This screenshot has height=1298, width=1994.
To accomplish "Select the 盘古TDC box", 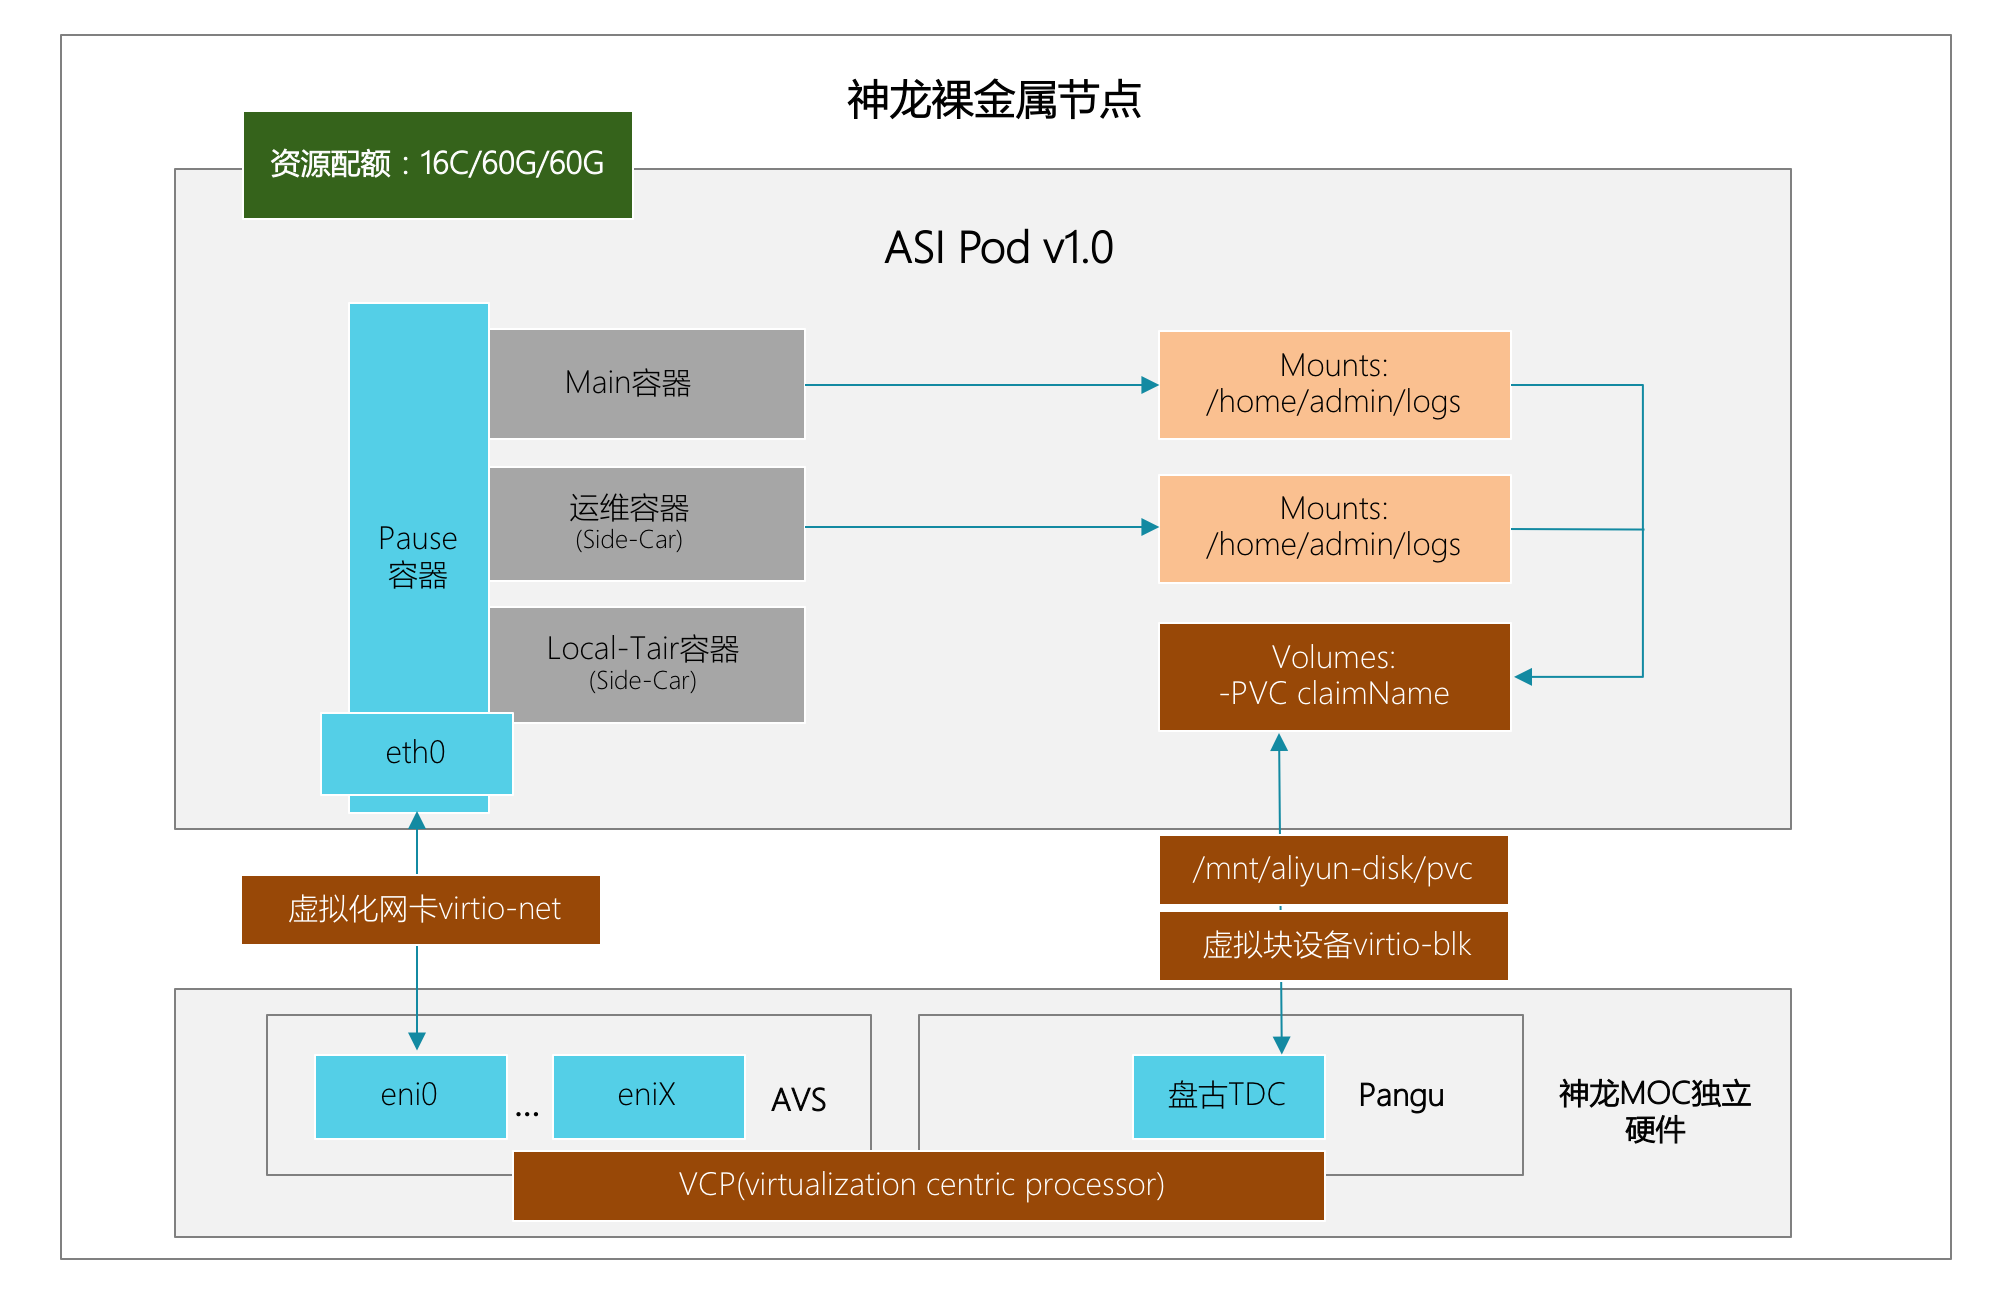I will (x=1228, y=1096).
